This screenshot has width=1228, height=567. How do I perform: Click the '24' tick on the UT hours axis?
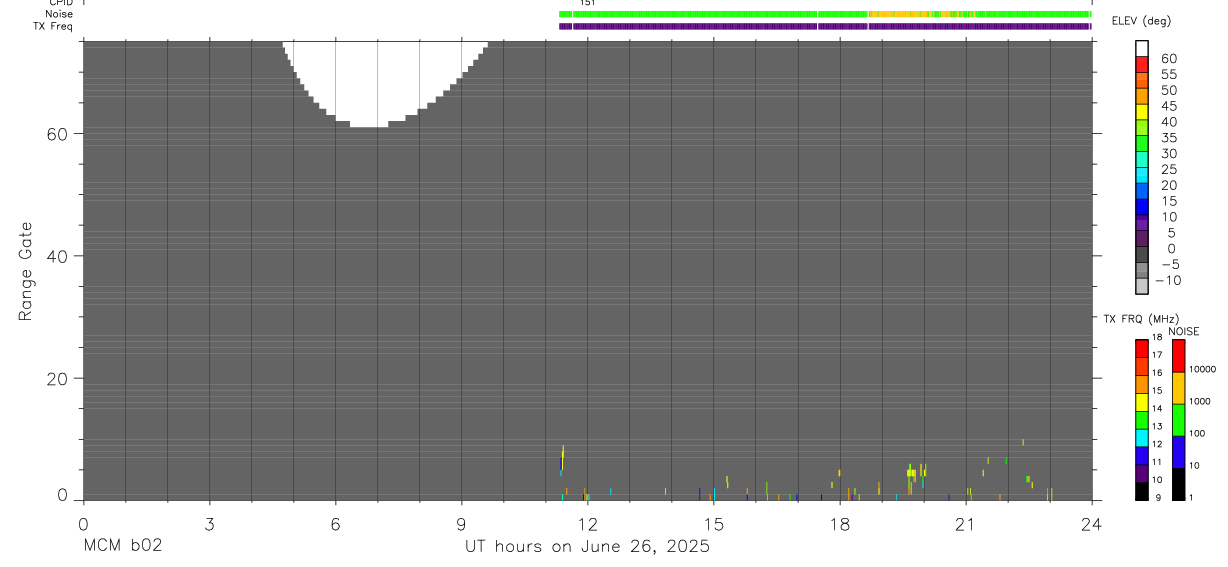pyautogui.click(x=1091, y=522)
